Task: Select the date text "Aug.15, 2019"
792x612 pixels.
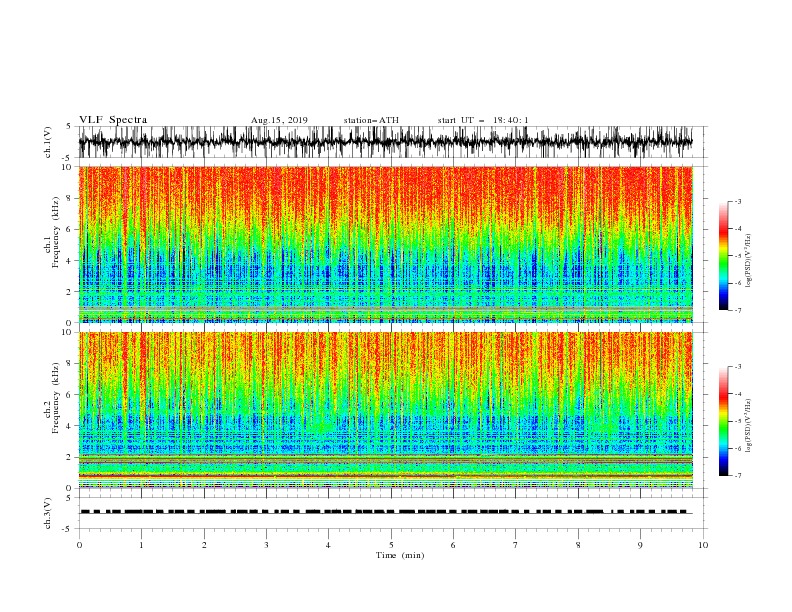Action: pos(279,120)
